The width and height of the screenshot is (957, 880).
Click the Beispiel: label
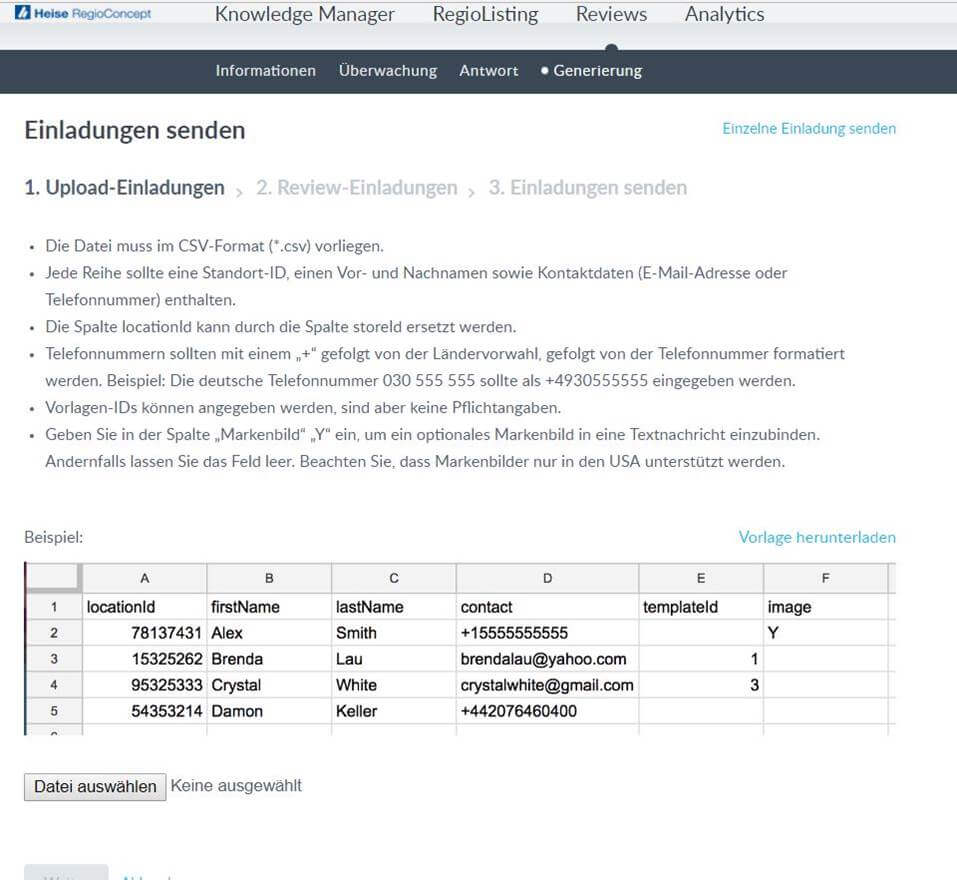(54, 538)
